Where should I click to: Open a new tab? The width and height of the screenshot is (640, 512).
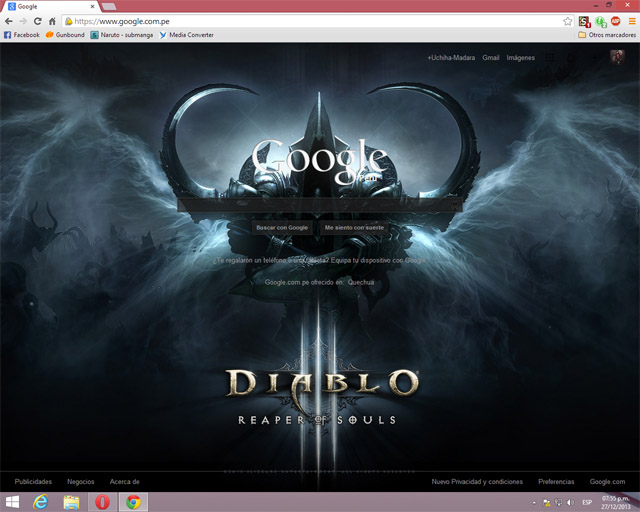click(109, 7)
